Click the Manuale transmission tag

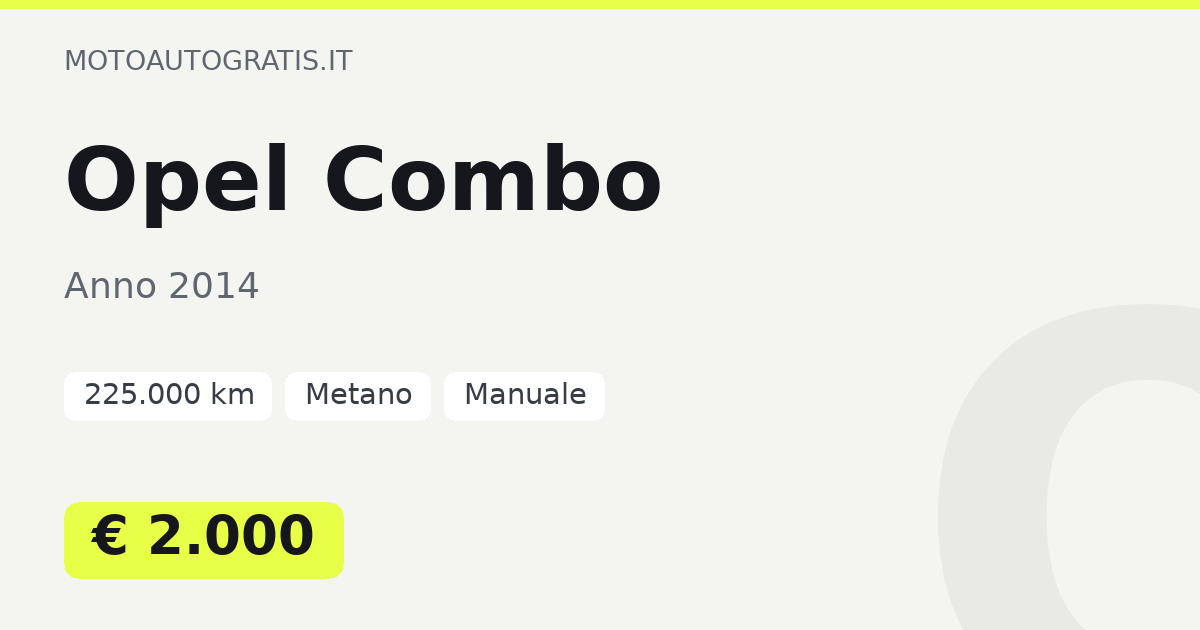click(x=524, y=396)
